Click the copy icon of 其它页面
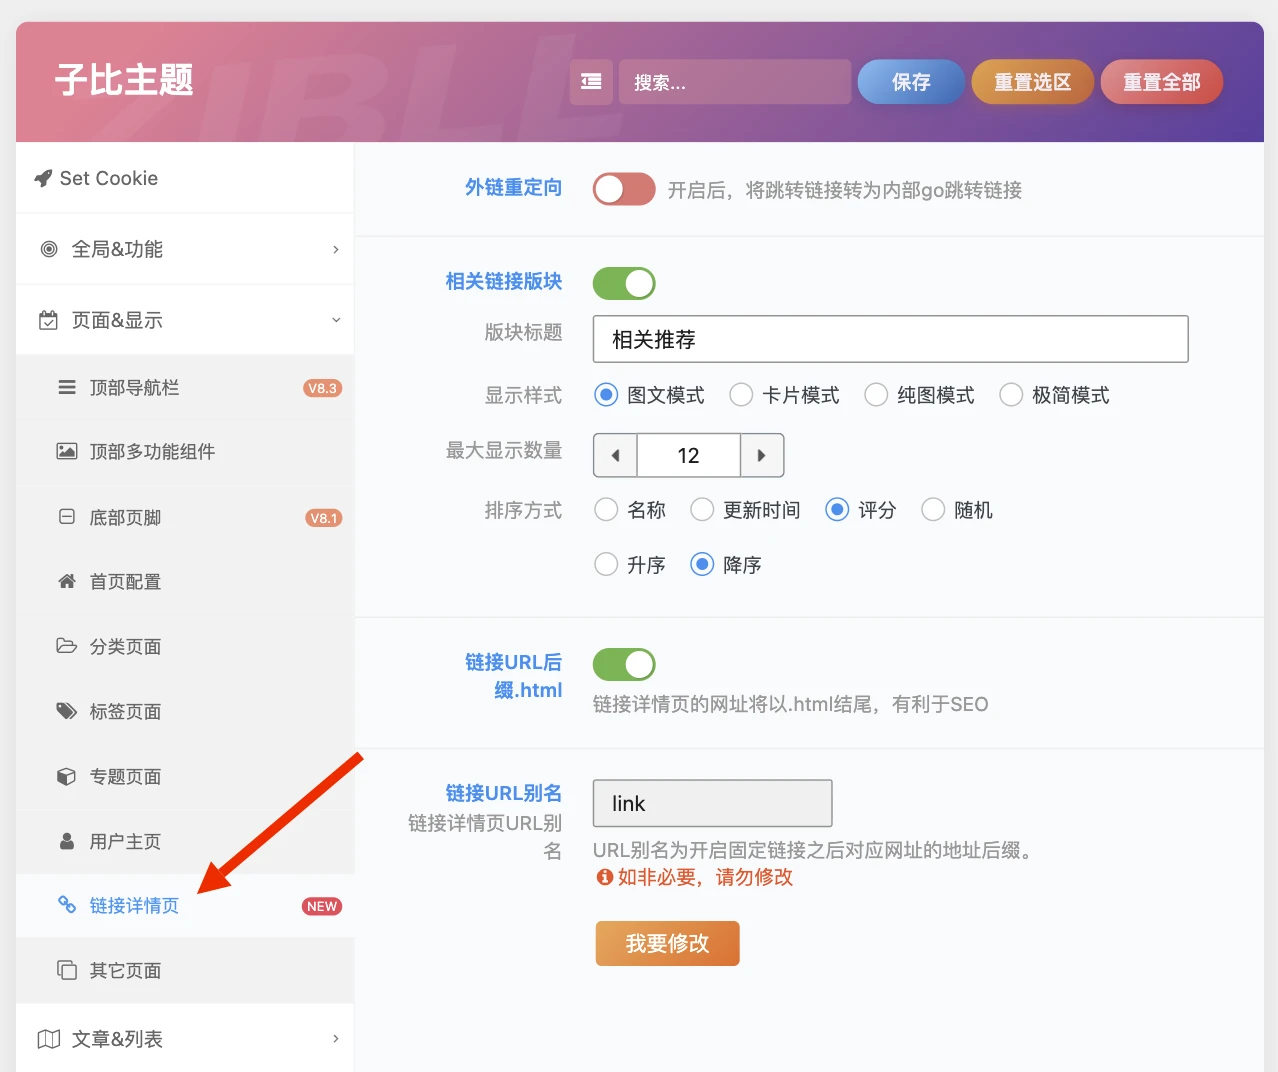This screenshot has width=1278, height=1072. 67,970
